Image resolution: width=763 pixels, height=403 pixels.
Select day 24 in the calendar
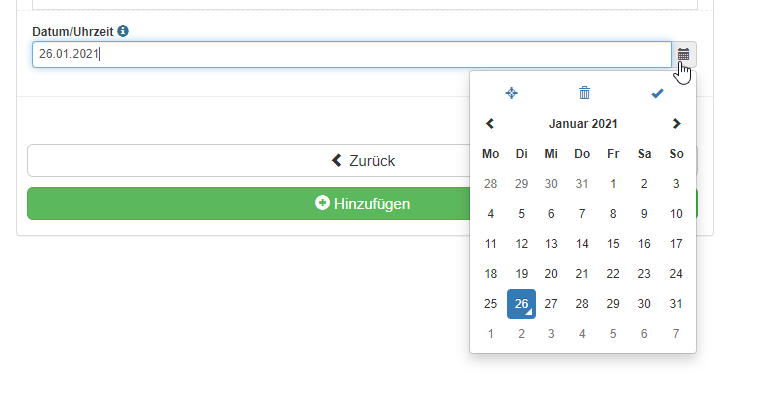[676, 274]
